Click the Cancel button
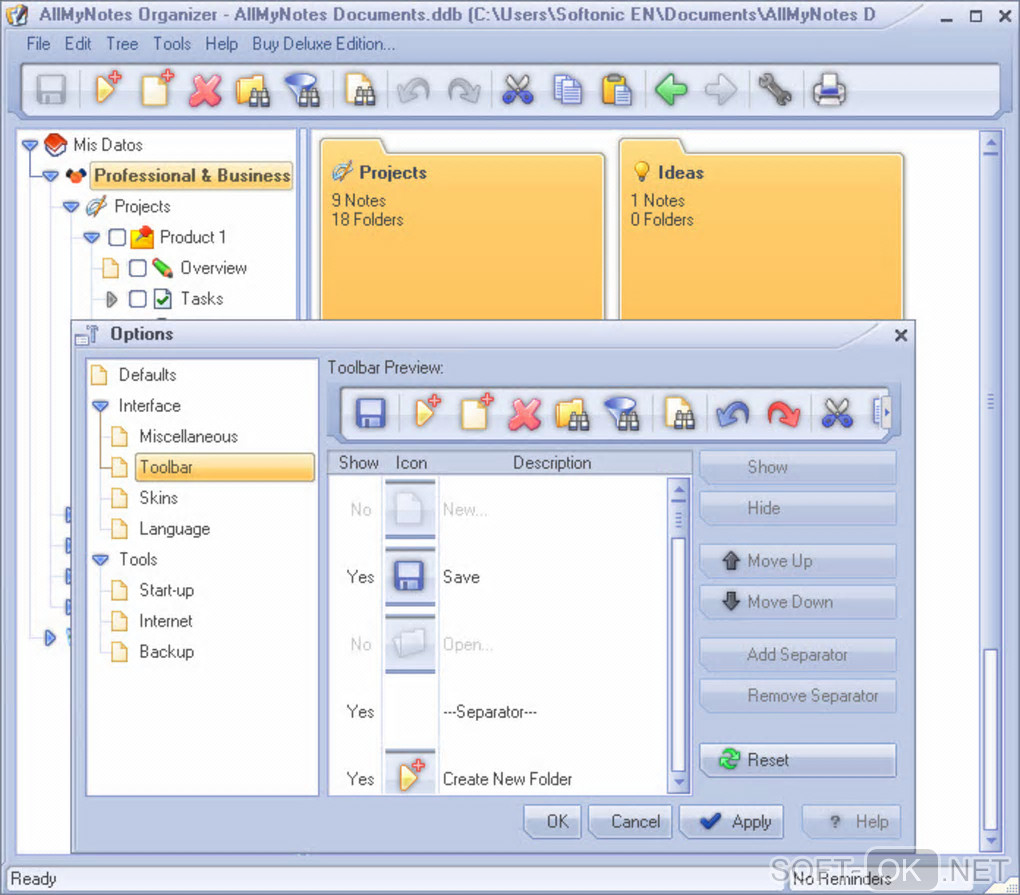The width and height of the screenshot is (1020, 895). pos(630,822)
